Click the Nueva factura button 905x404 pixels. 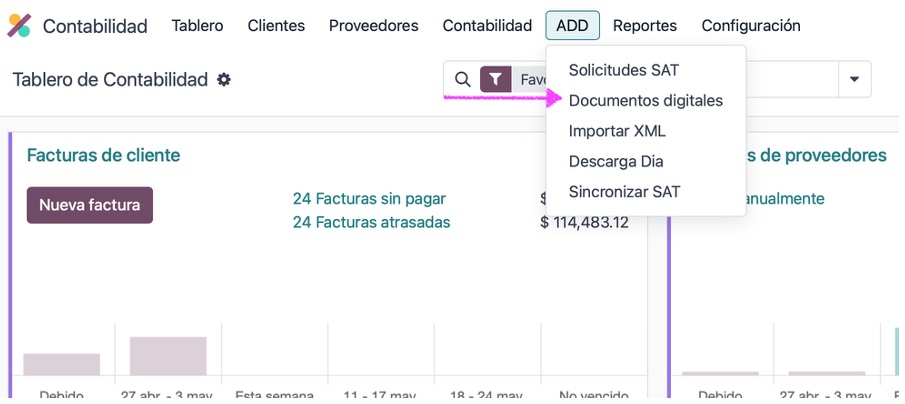click(90, 205)
